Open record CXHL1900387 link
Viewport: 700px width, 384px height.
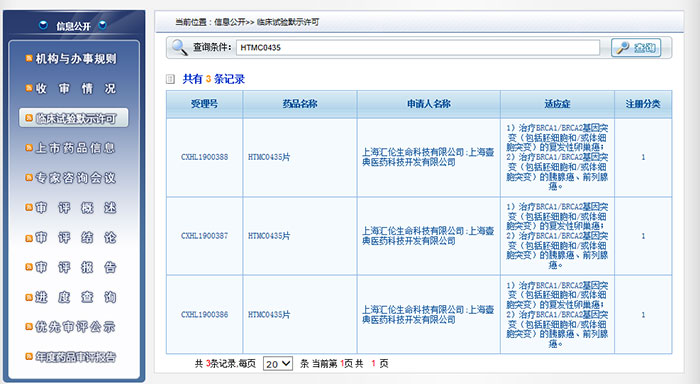point(204,236)
